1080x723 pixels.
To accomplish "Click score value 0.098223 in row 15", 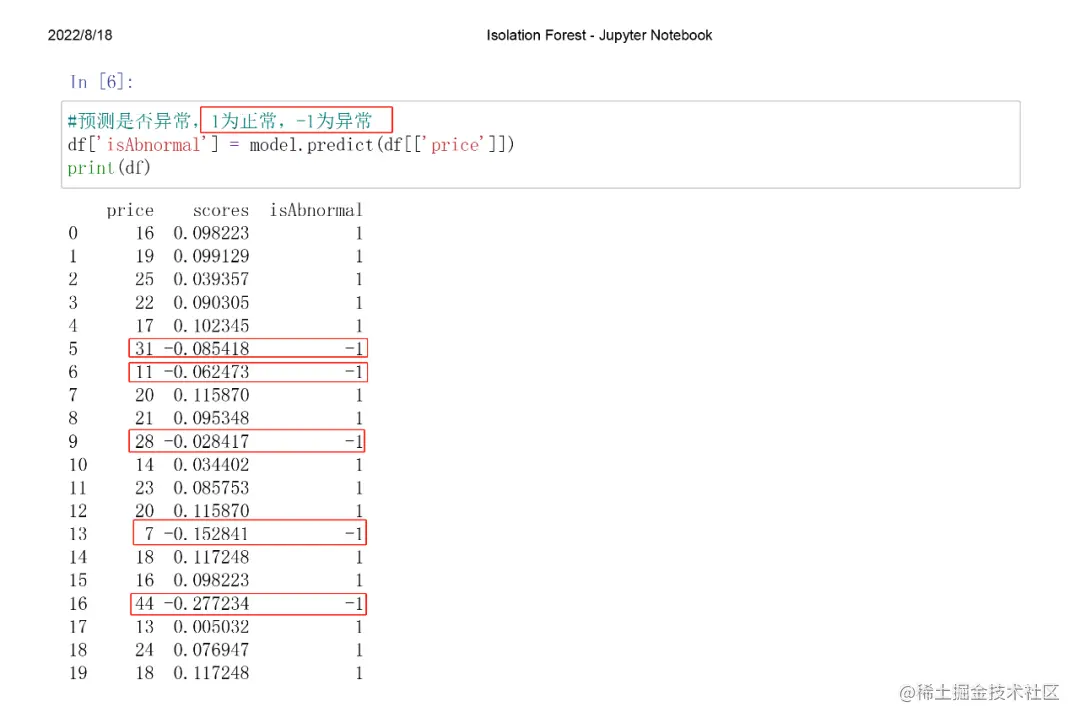I will point(211,580).
